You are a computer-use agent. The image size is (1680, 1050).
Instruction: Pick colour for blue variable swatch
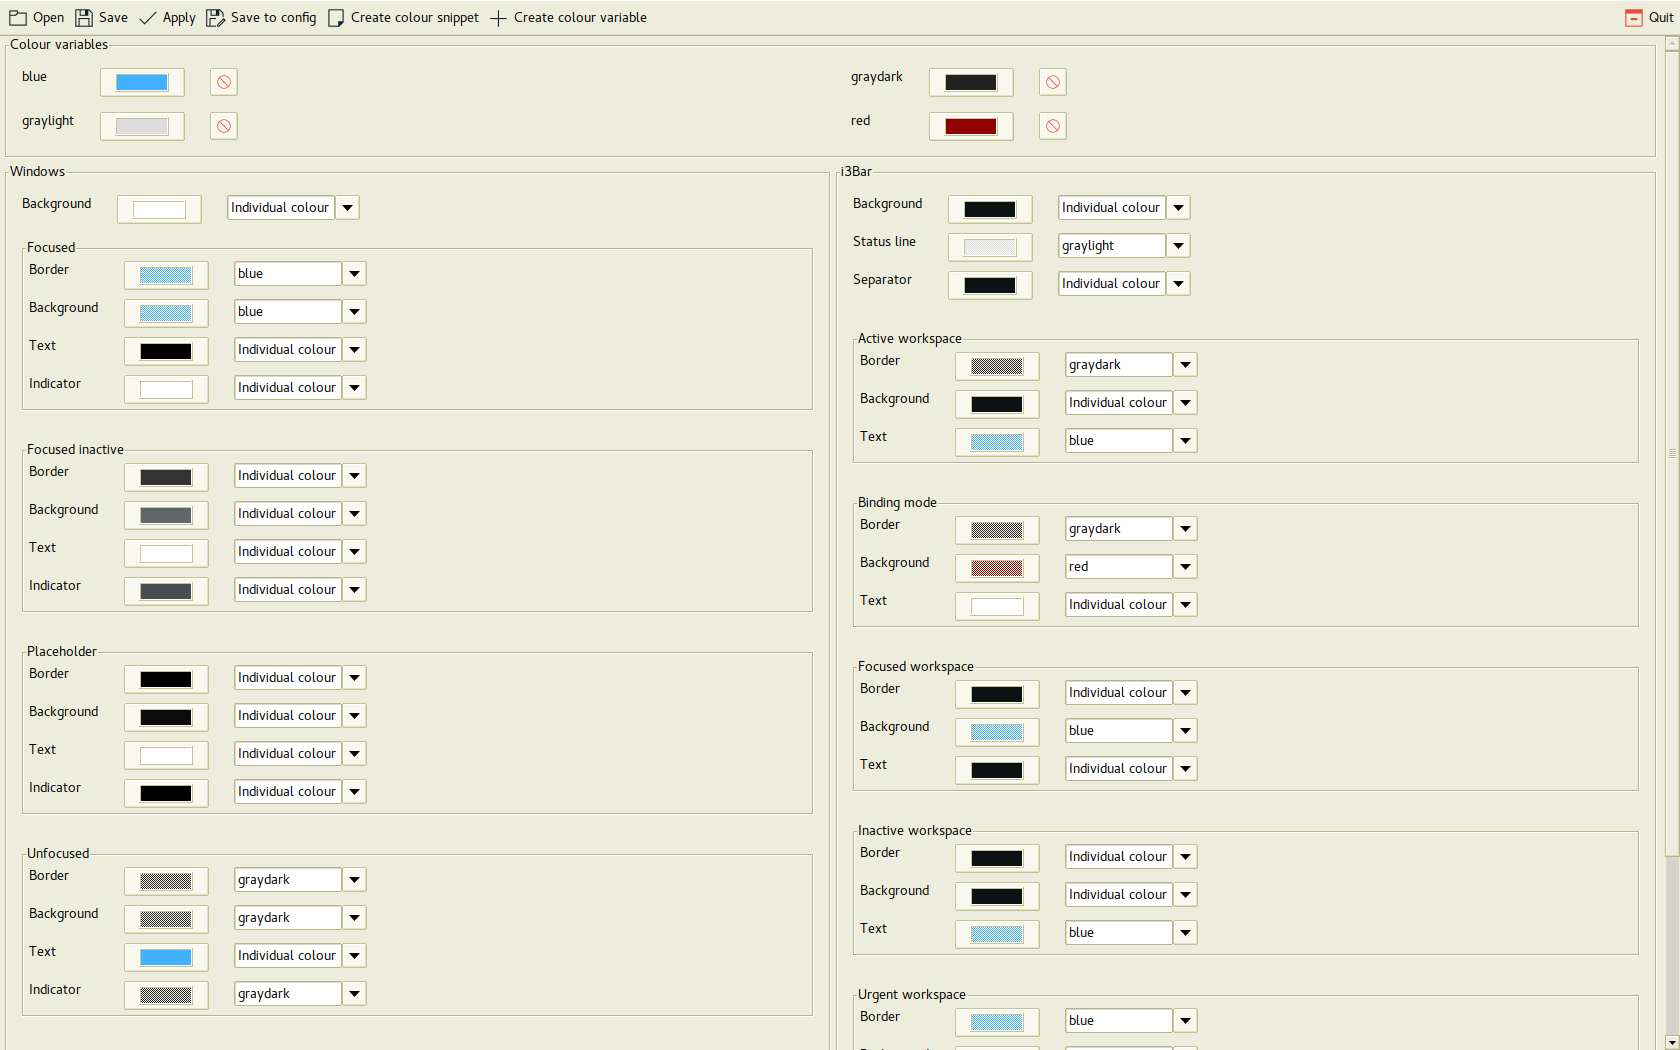(x=142, y=82)
